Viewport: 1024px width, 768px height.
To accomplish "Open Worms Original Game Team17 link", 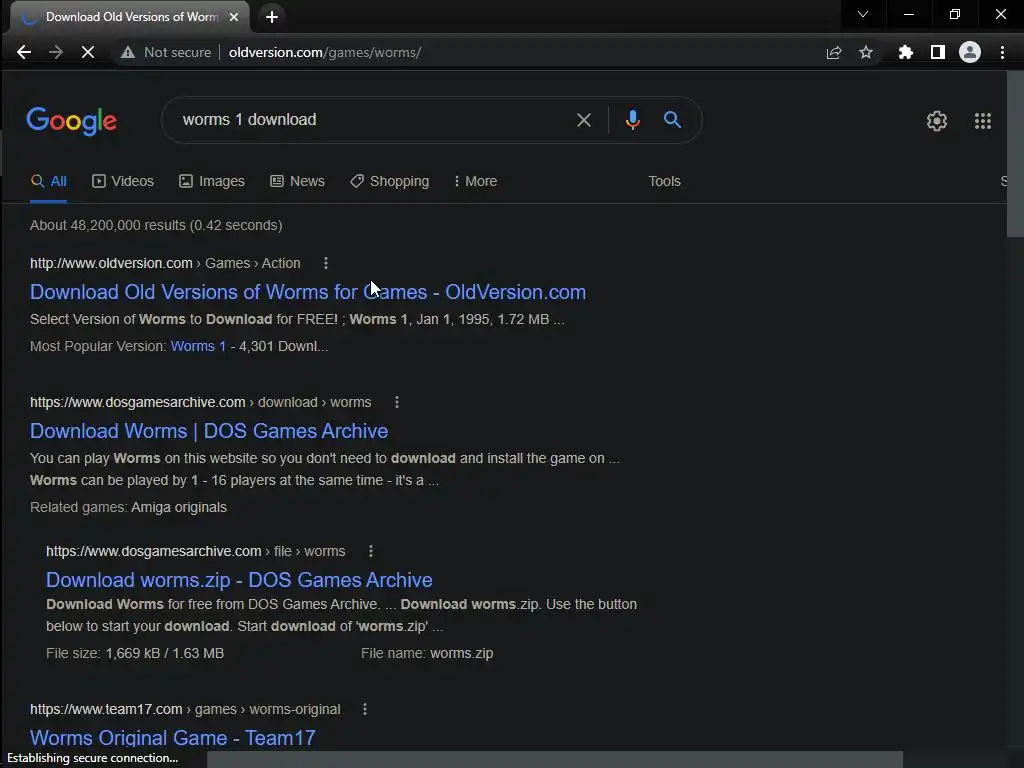I will point(173,737).
